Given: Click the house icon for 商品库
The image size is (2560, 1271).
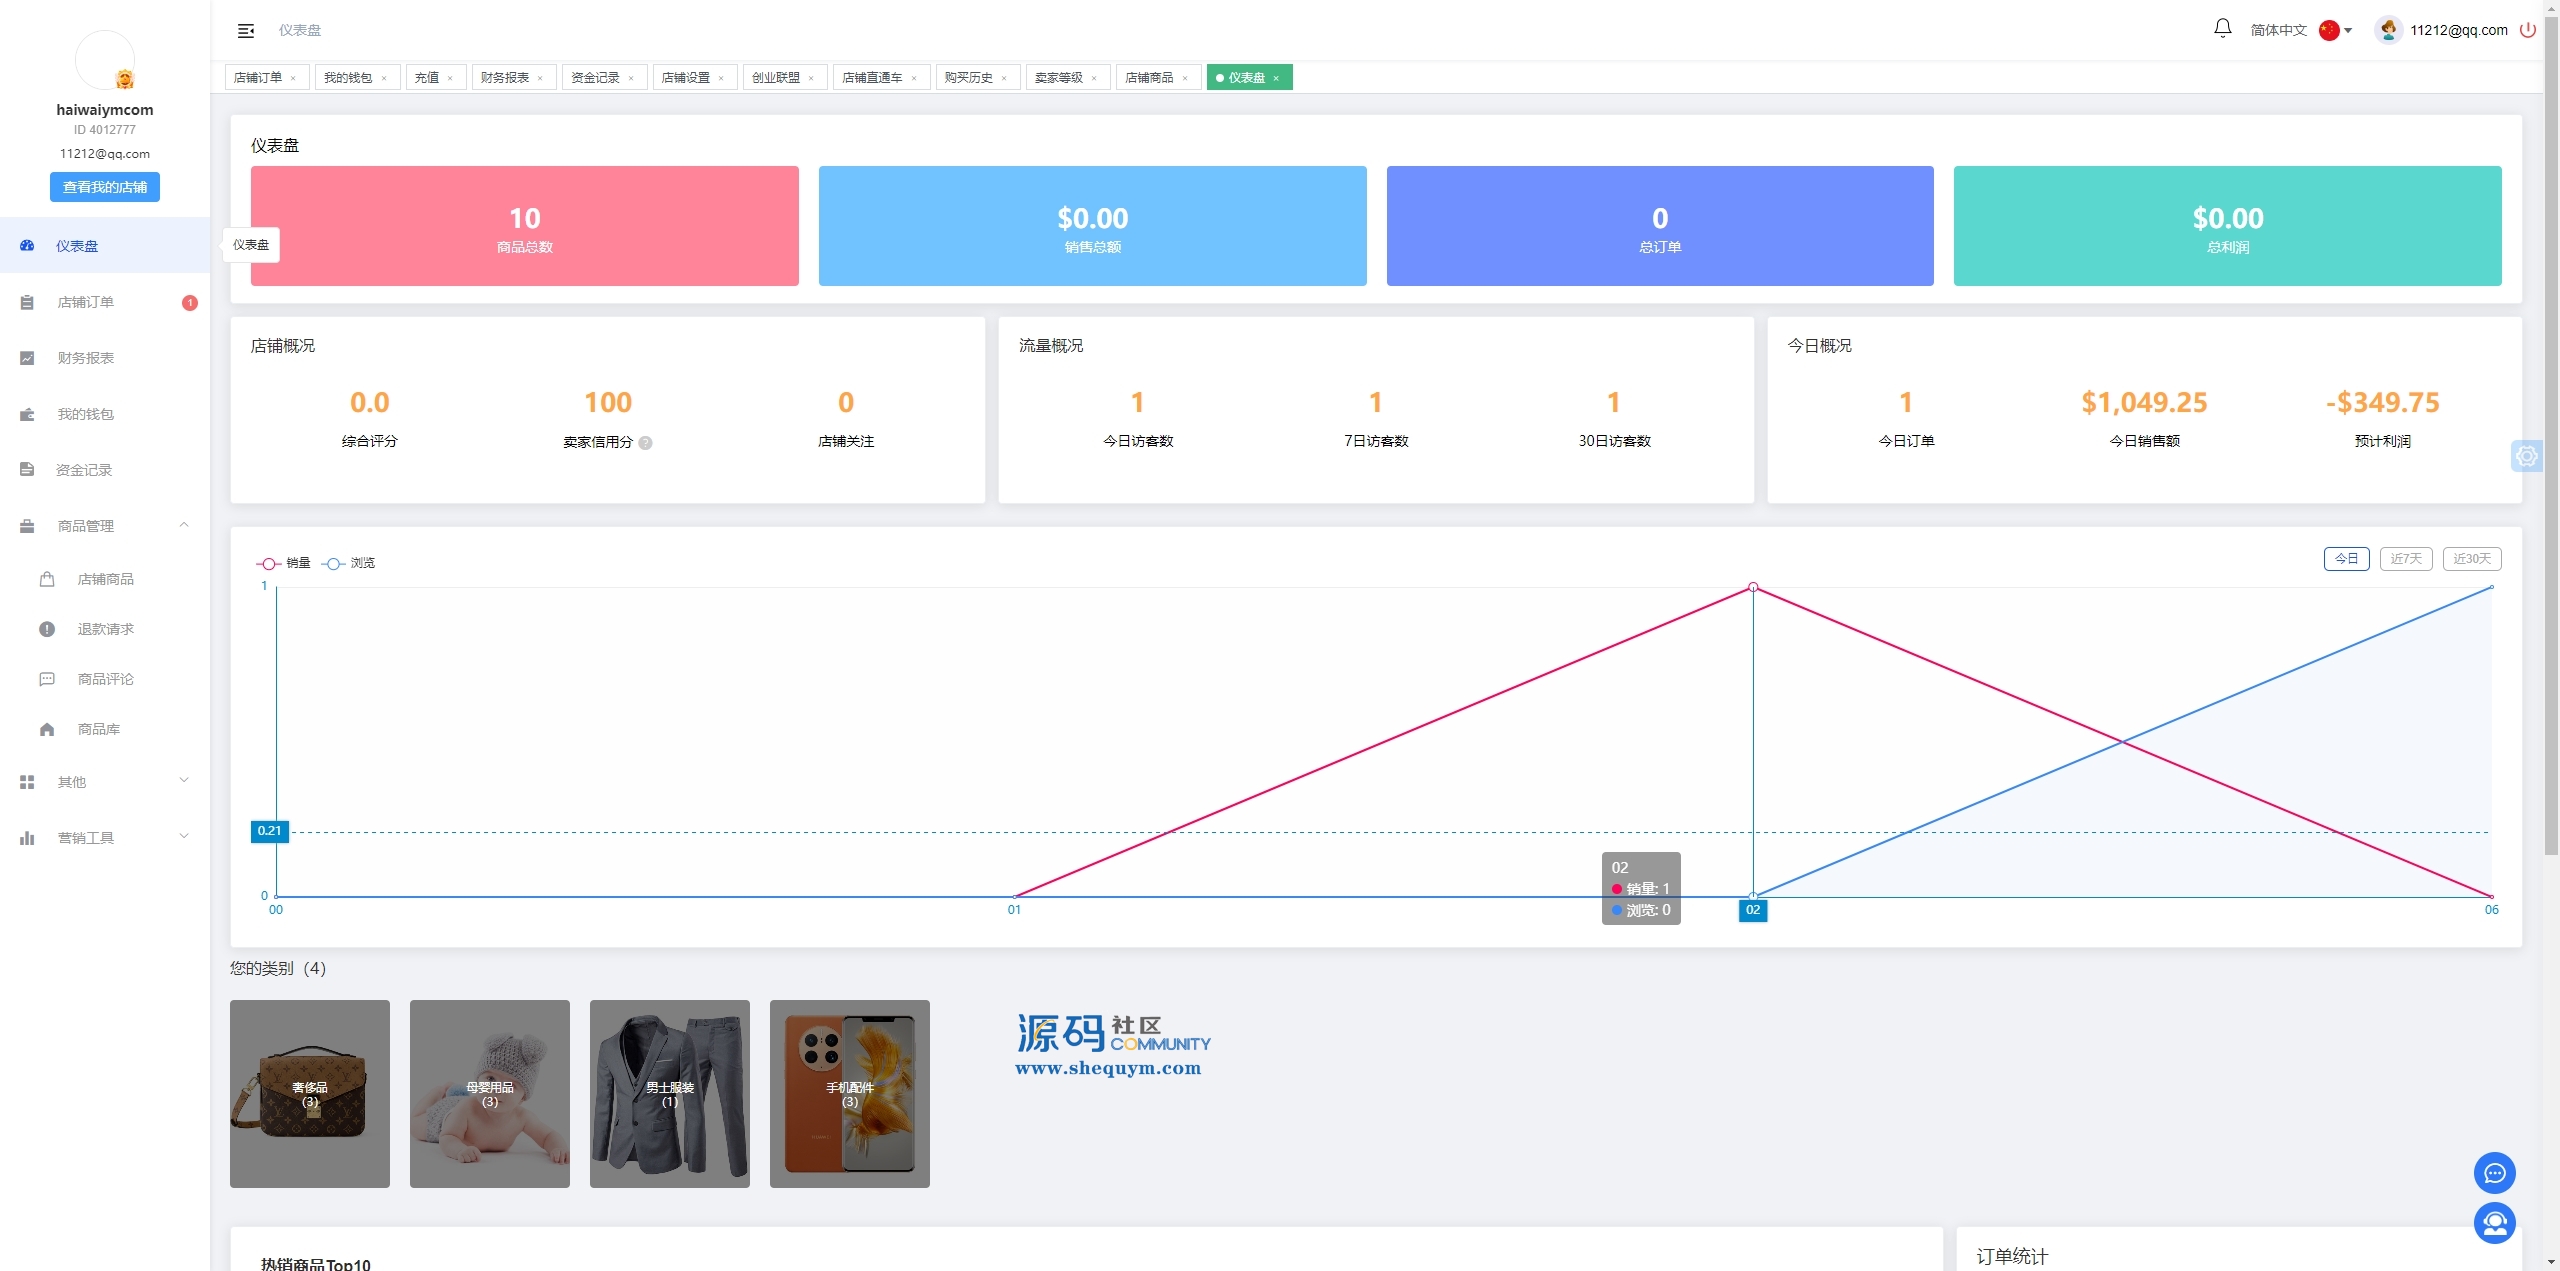Looking at the screenshot, I should click(x=47, y=729).
